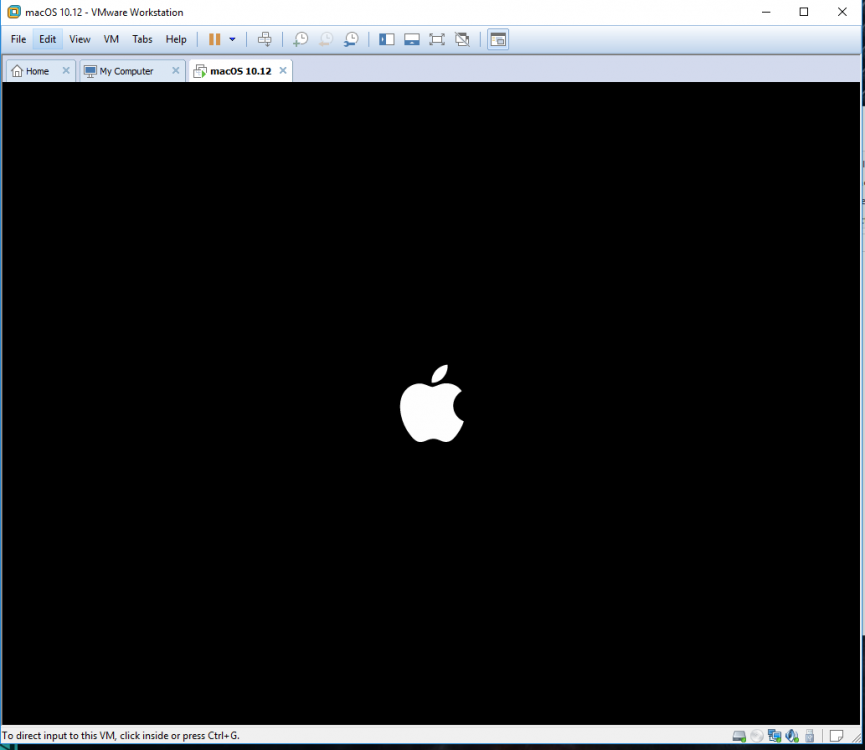Click the hard disk status icon
The width and height of the screenshot is (865, 750).
(x=739, y=736)
